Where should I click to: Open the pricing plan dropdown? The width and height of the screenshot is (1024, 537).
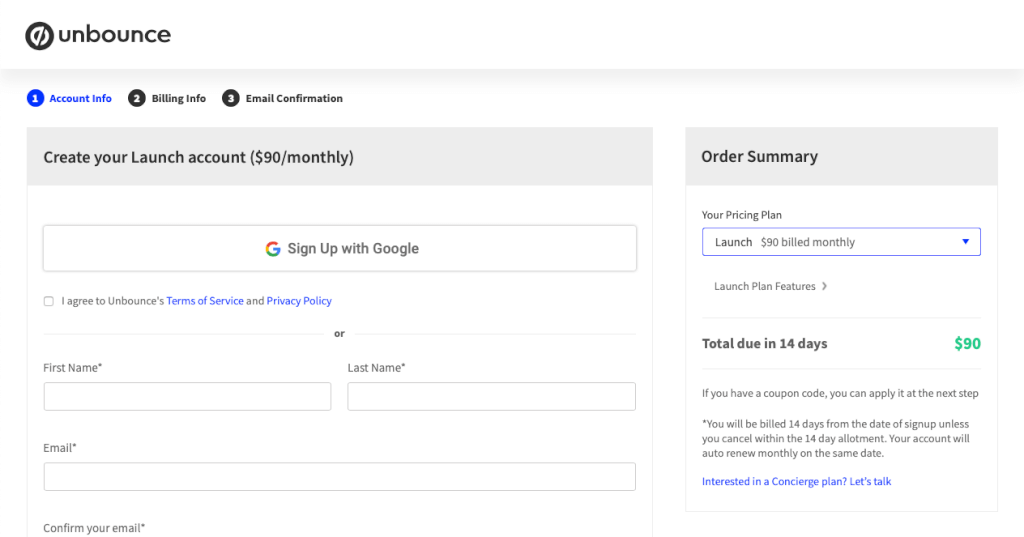tap(841, 242)
